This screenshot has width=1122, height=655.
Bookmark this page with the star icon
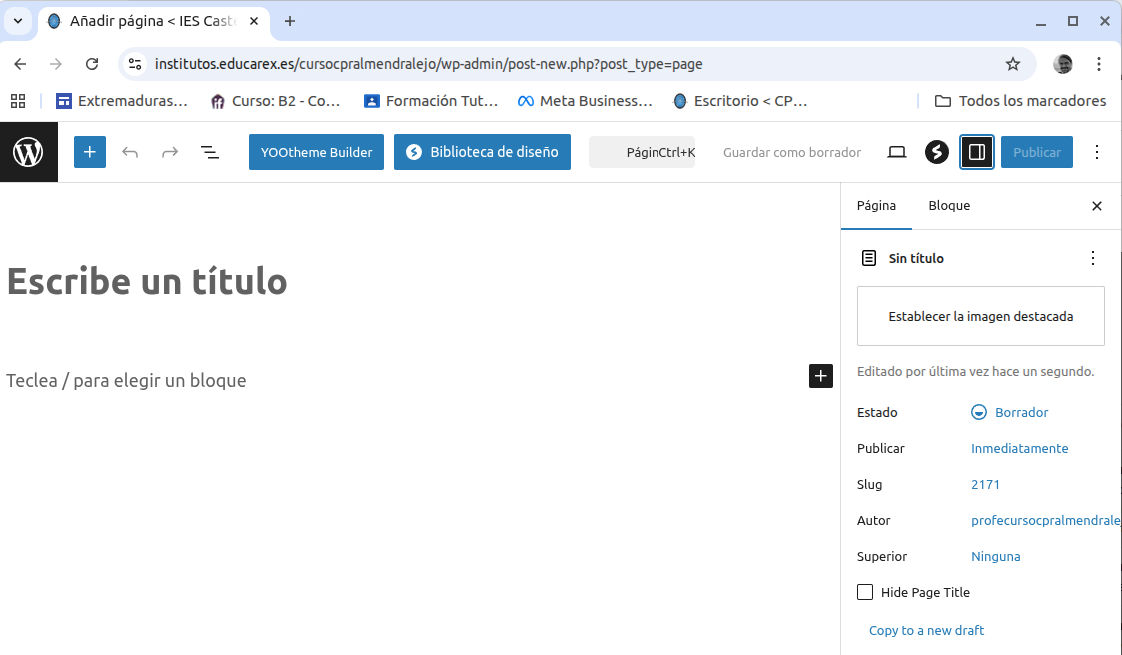(x=1013, y=64)
